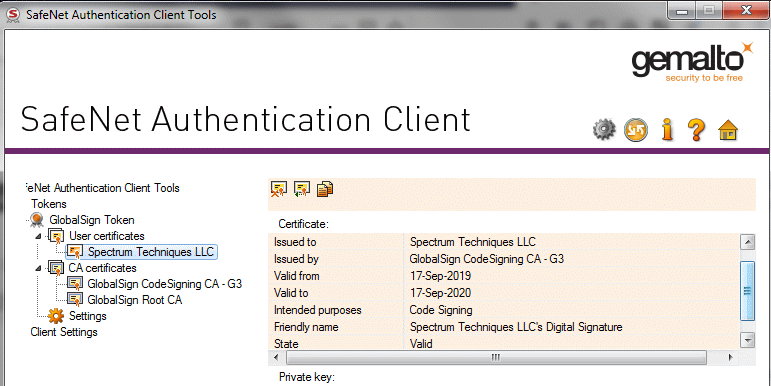771x386 pixels.
Task: Click horizontal scrollbar right arrow
Action: (731, 357)
